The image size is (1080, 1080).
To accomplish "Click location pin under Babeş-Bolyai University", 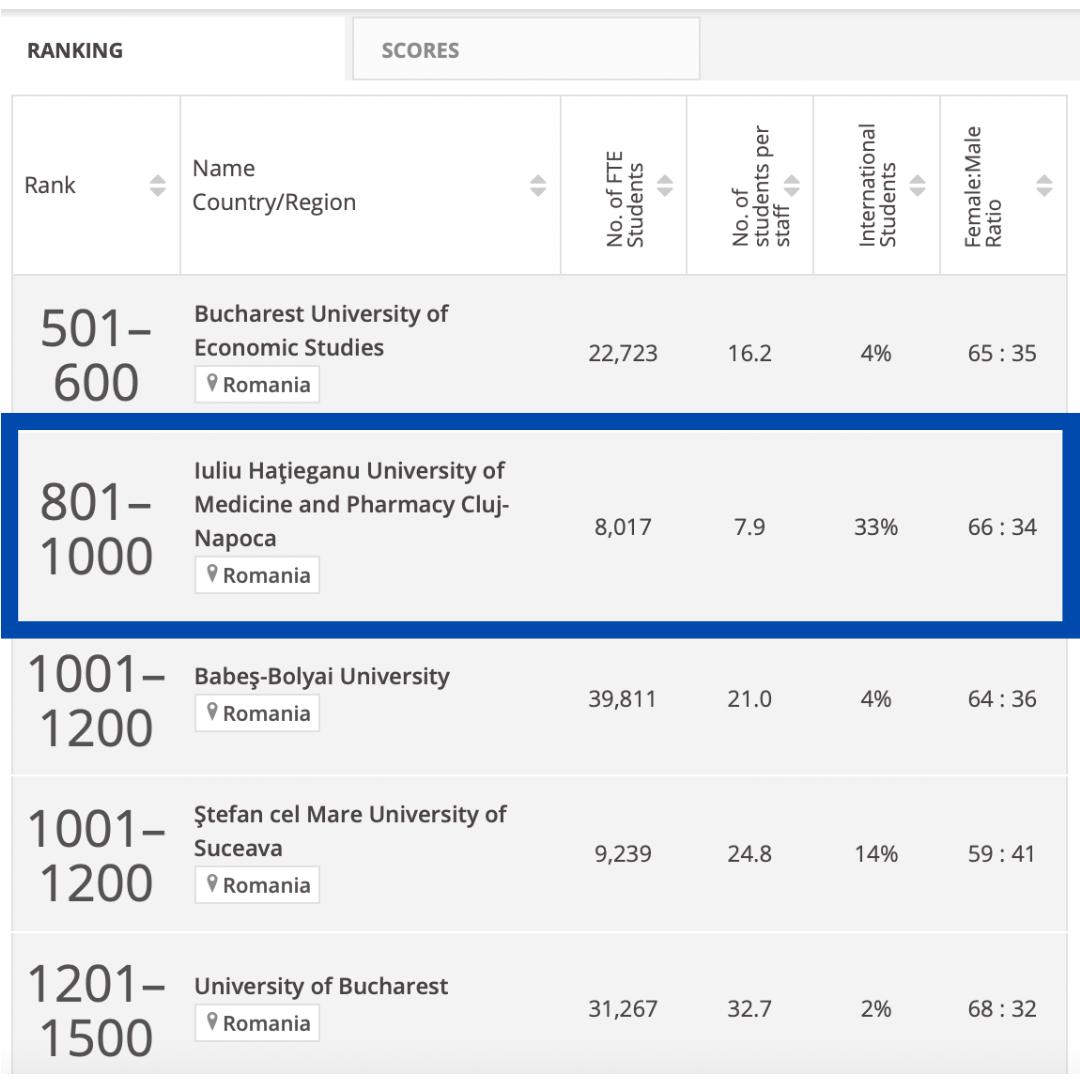I will coord(212,713).
